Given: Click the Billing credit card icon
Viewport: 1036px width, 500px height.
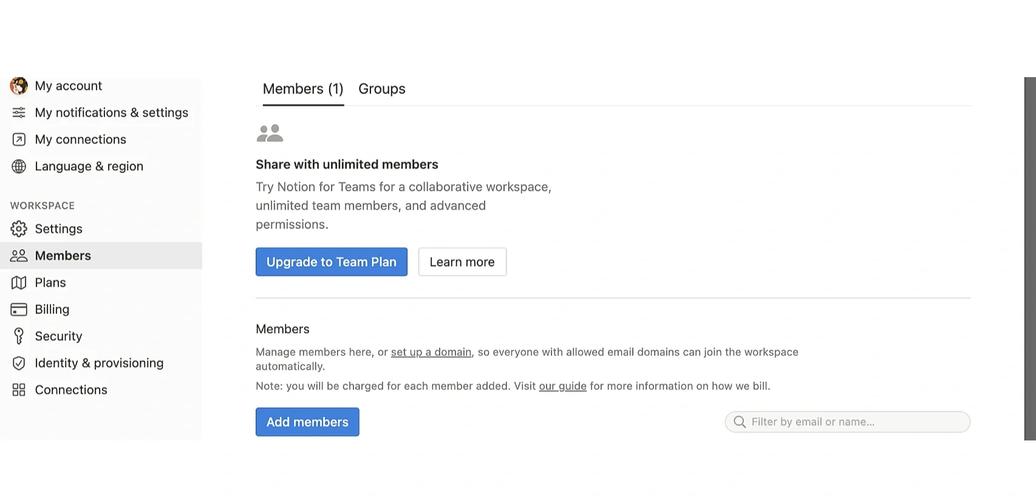Looking at the screenshot, I should pos(18,310).
